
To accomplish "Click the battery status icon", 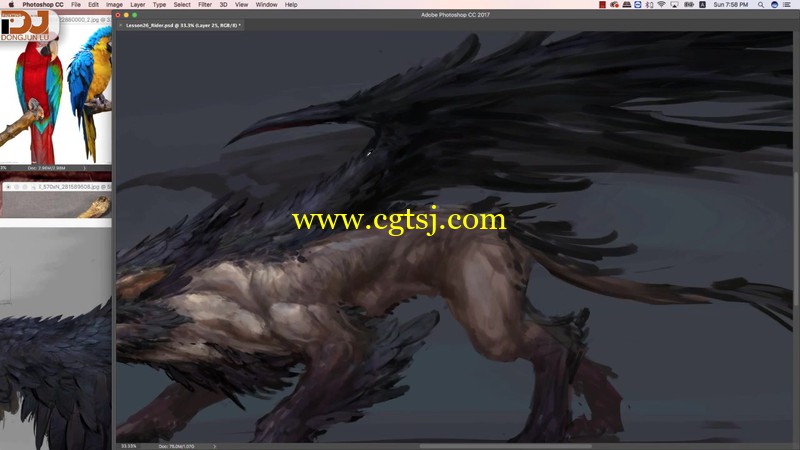I will tap(689, 5).
